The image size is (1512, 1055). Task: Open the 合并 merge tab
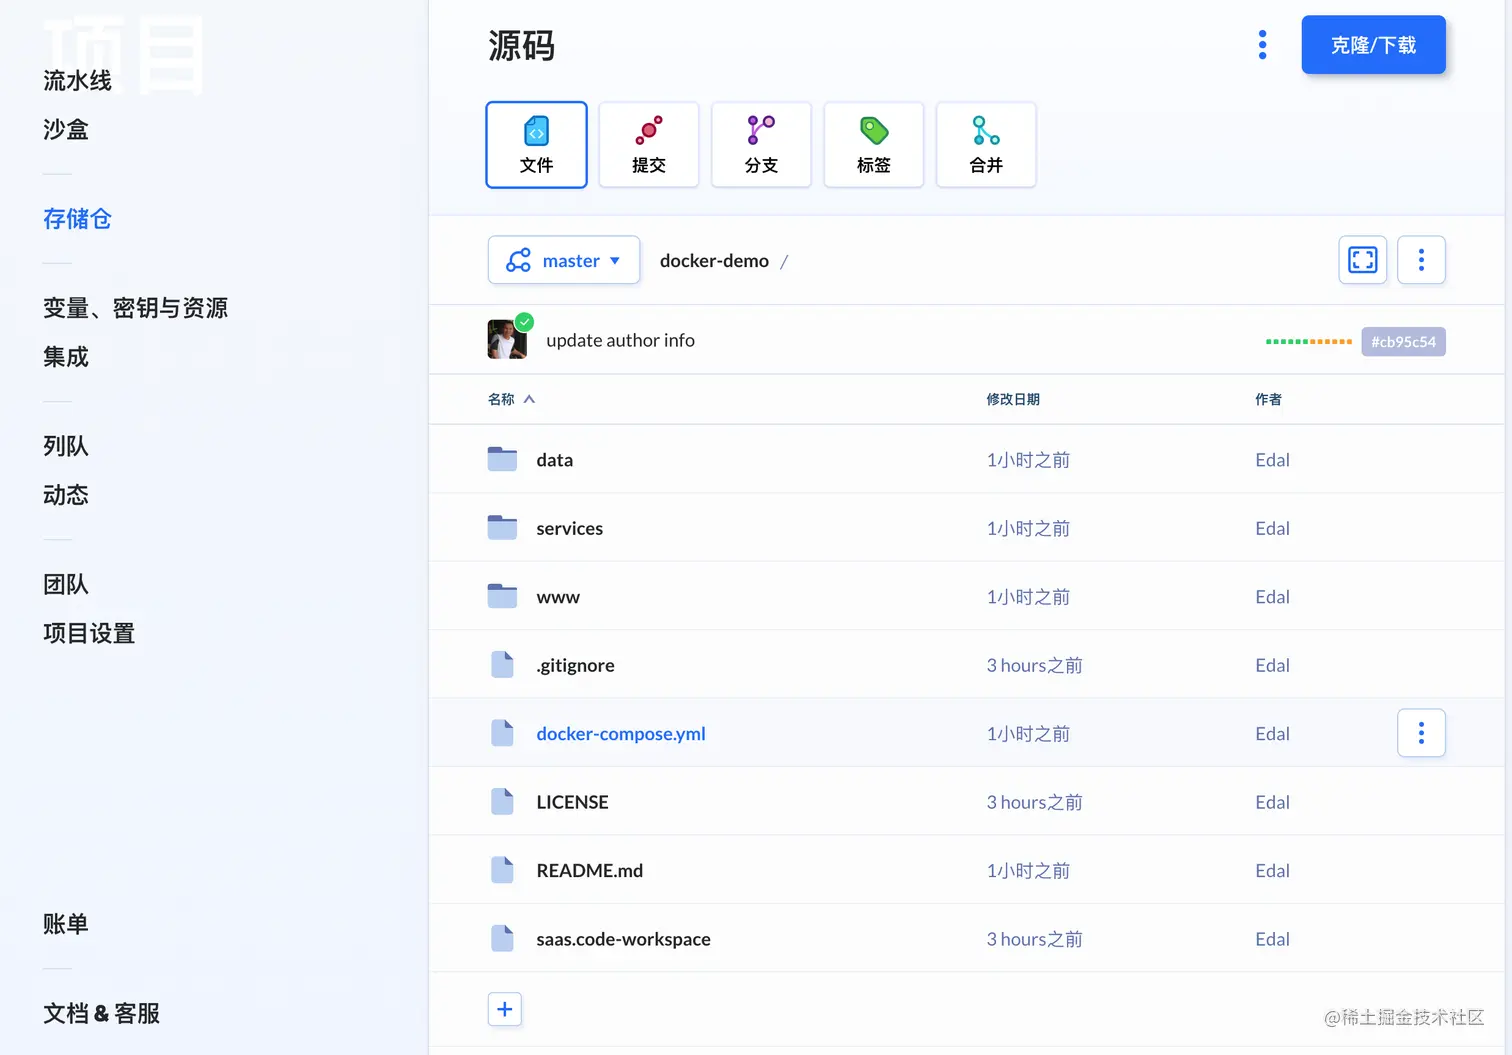tap(986, 145)
